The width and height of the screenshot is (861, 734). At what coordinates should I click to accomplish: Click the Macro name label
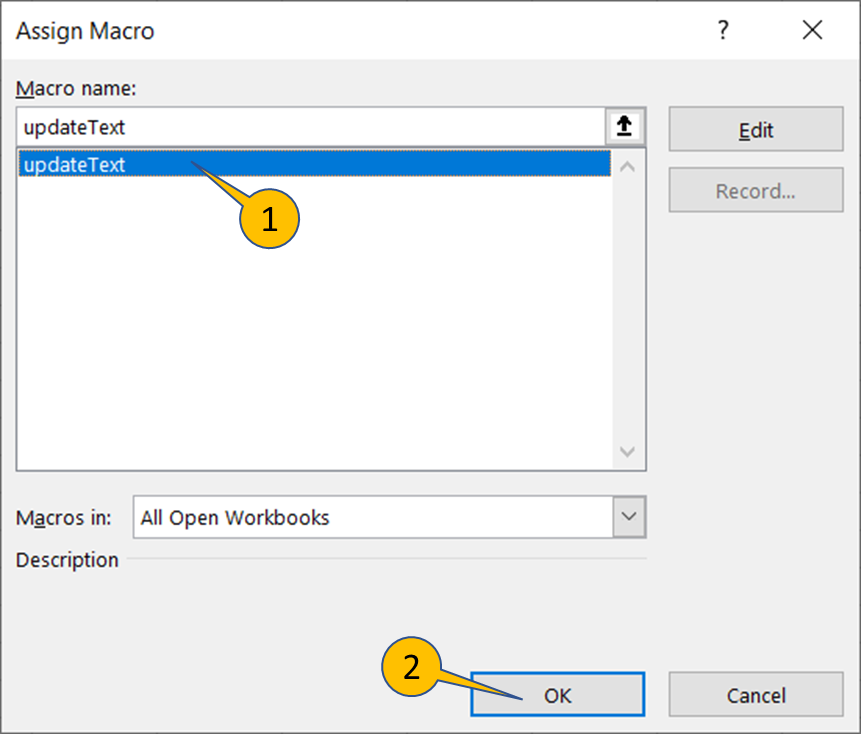point(76,88)
